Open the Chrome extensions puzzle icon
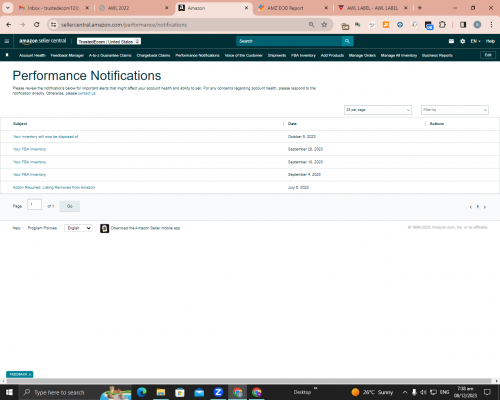The height and width of the screenshot is (400, 500). click(x=442, y=25)
